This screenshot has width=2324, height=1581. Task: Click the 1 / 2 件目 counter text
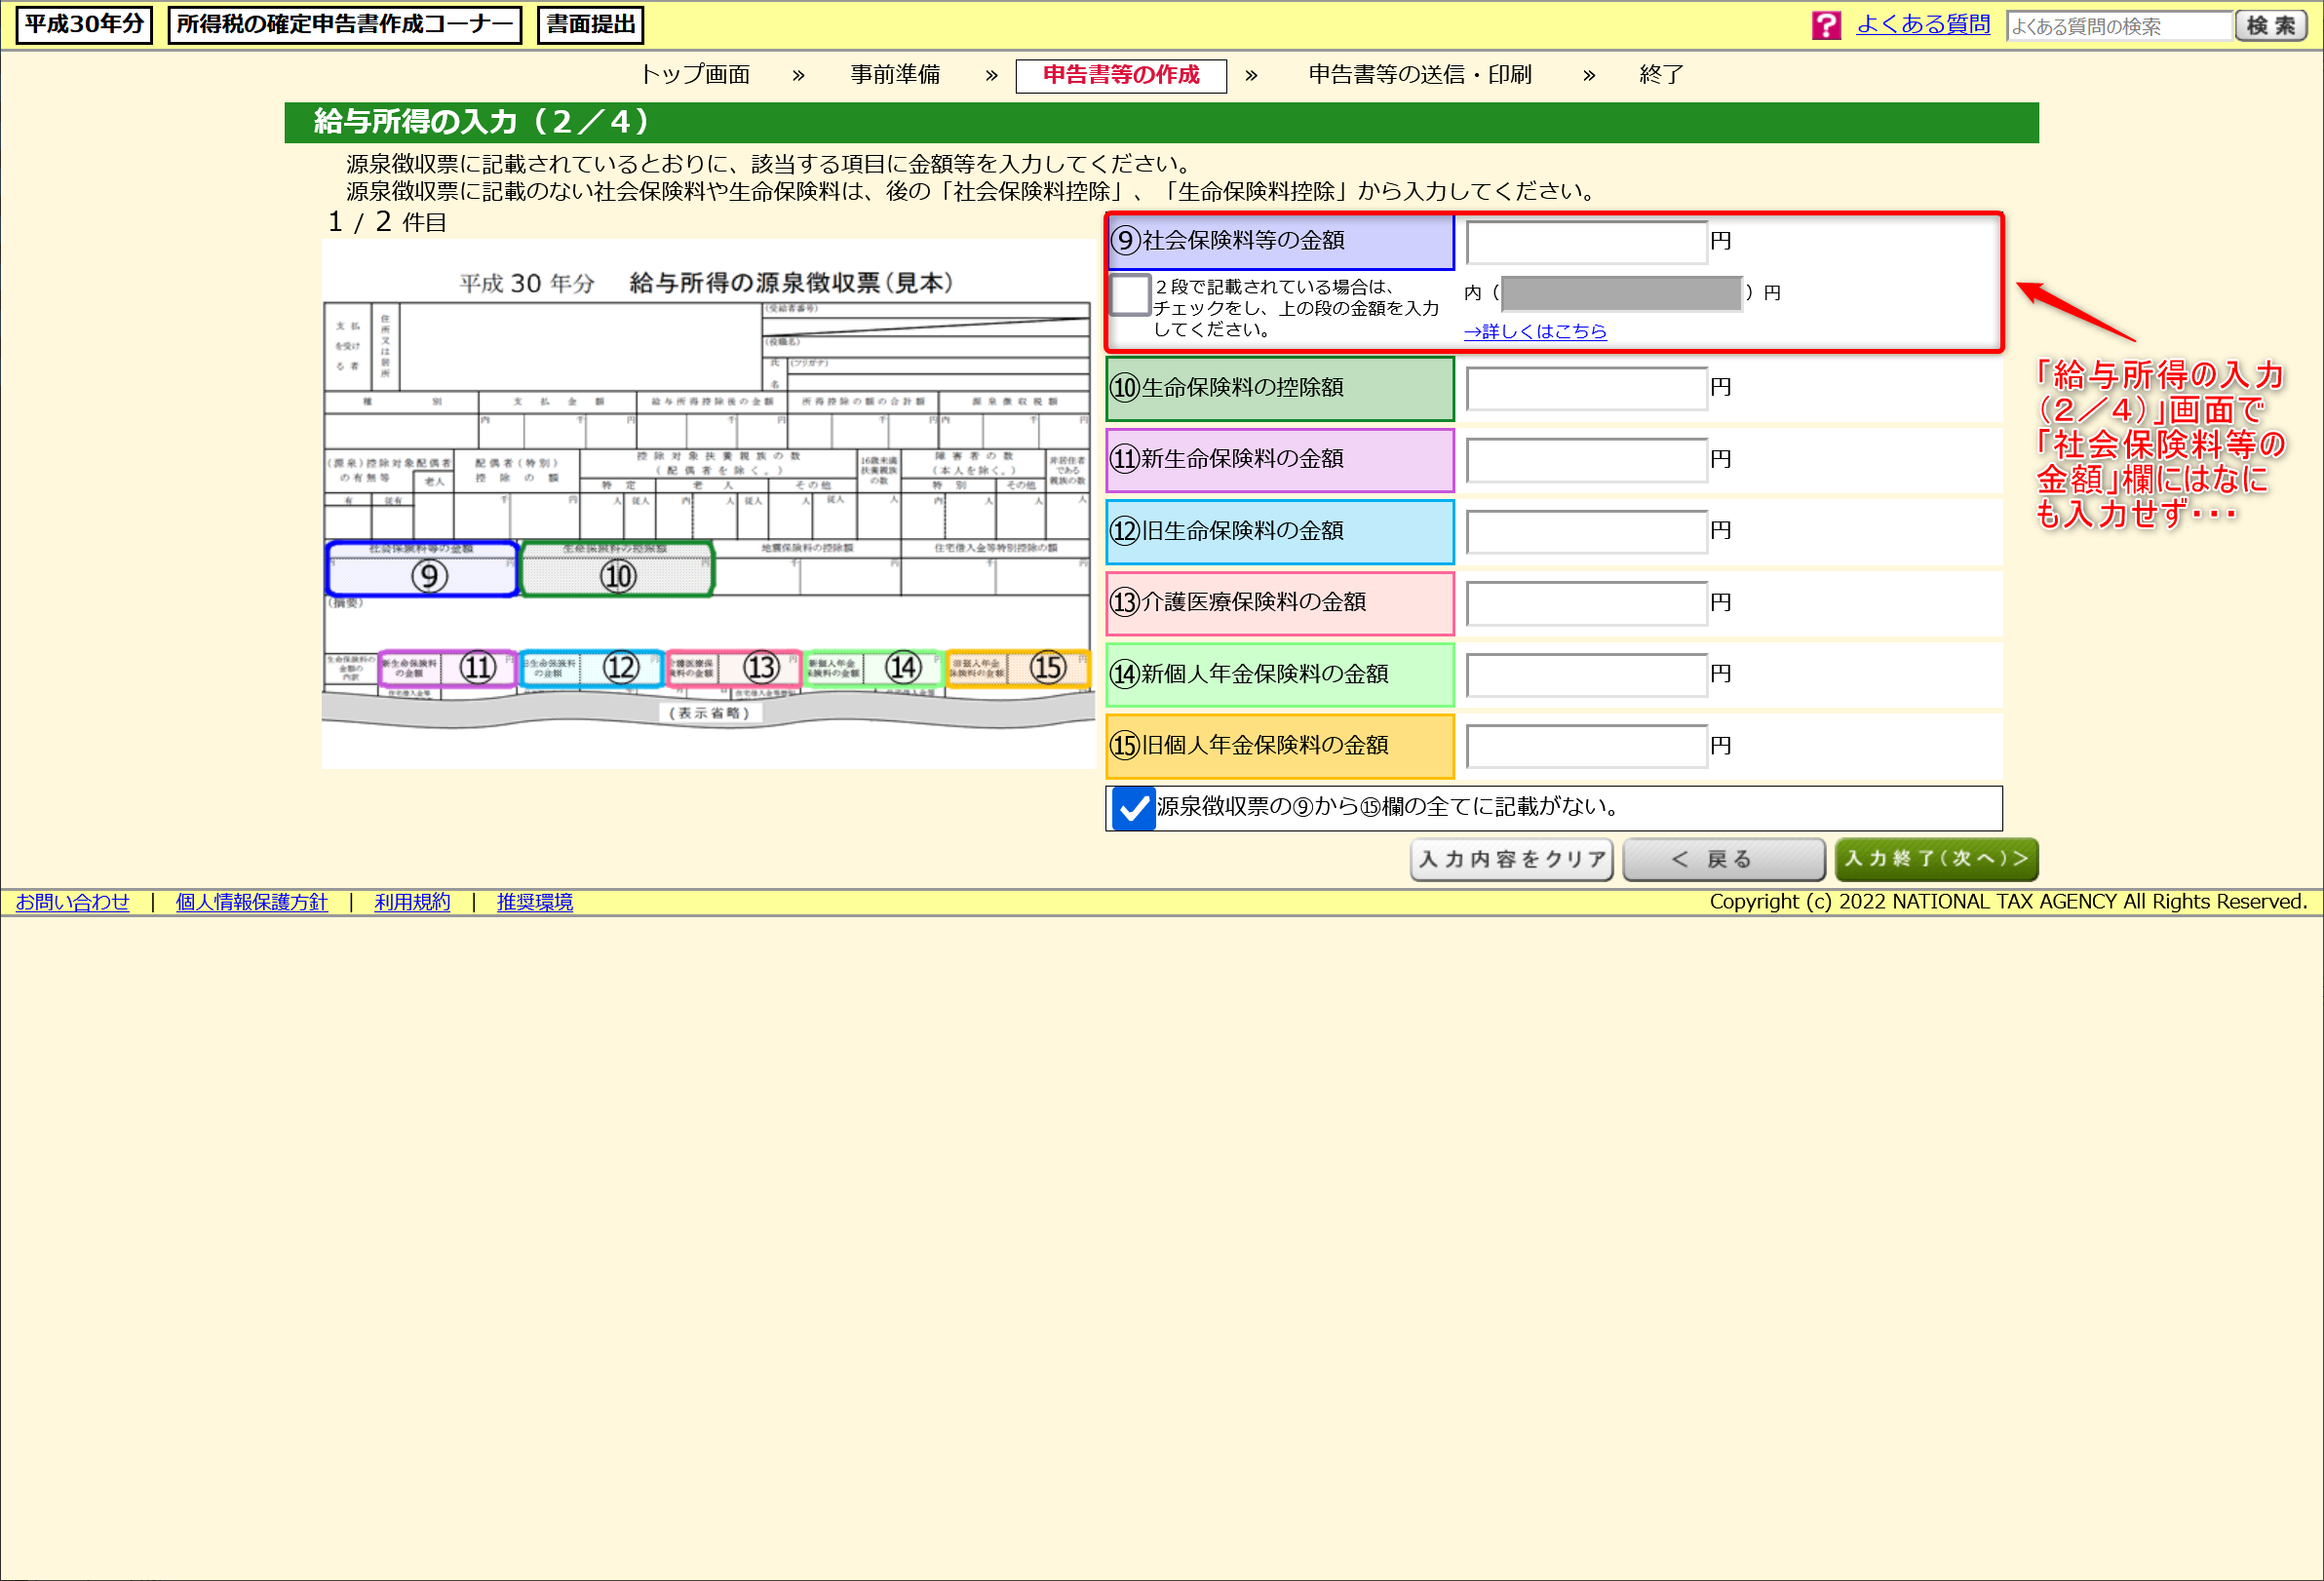click(387, 222)
